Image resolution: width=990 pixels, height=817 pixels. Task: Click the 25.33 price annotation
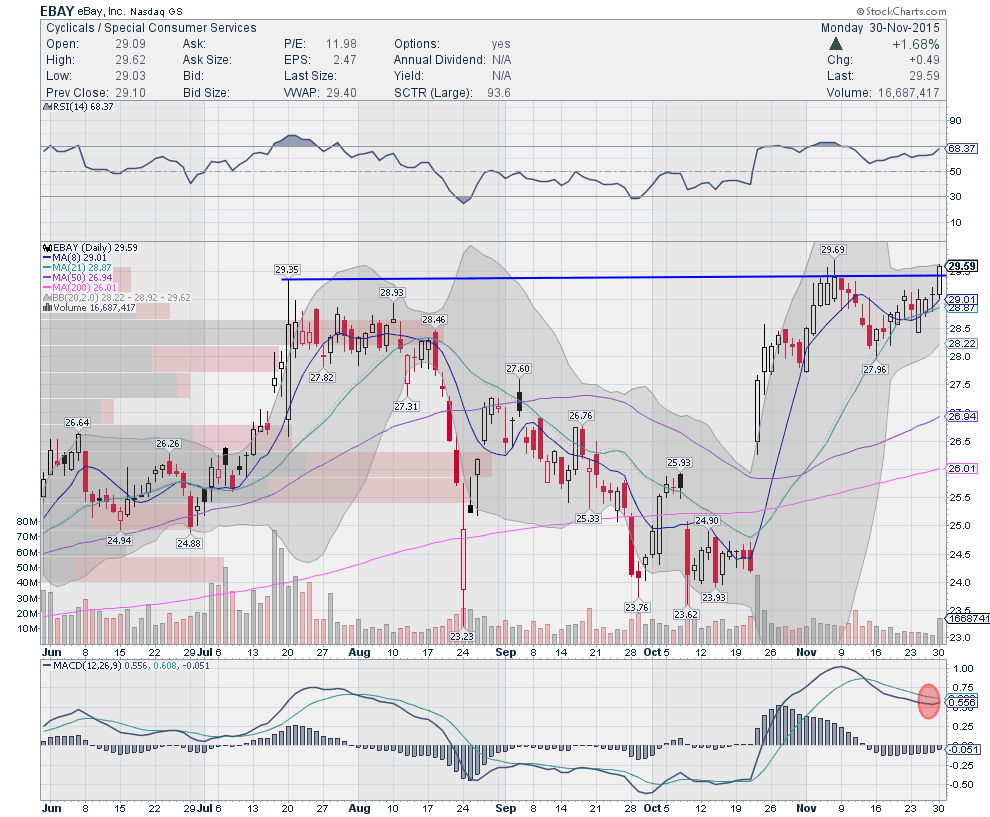pos(588,518)
